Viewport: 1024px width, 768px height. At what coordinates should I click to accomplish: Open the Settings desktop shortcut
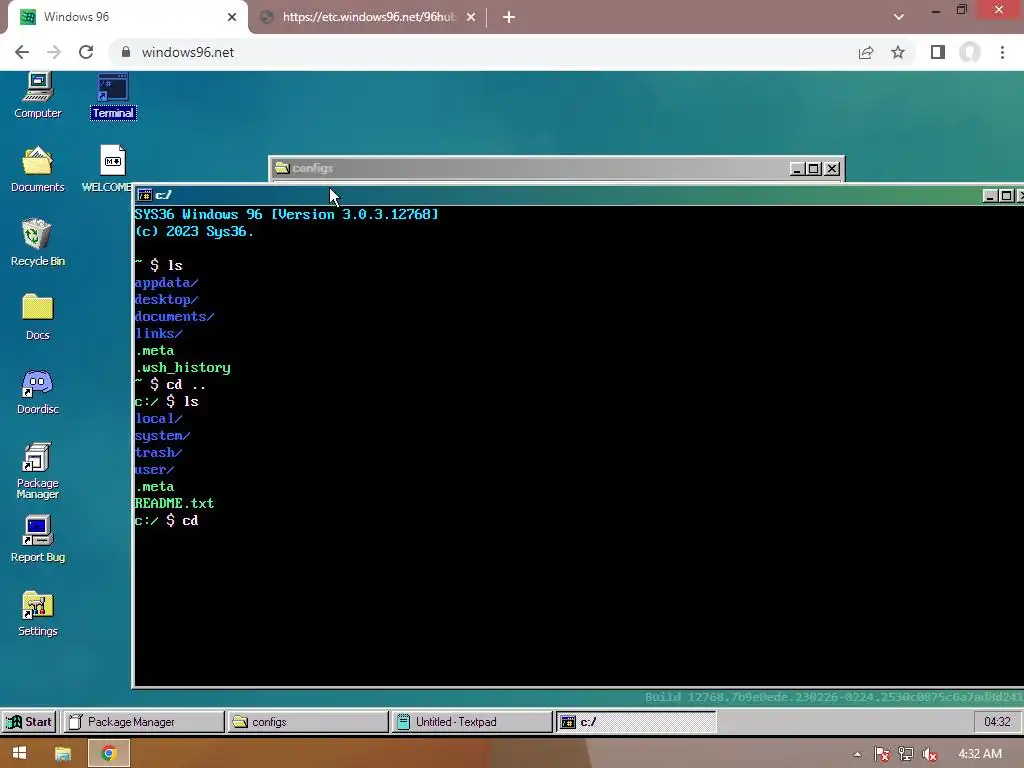37,614
